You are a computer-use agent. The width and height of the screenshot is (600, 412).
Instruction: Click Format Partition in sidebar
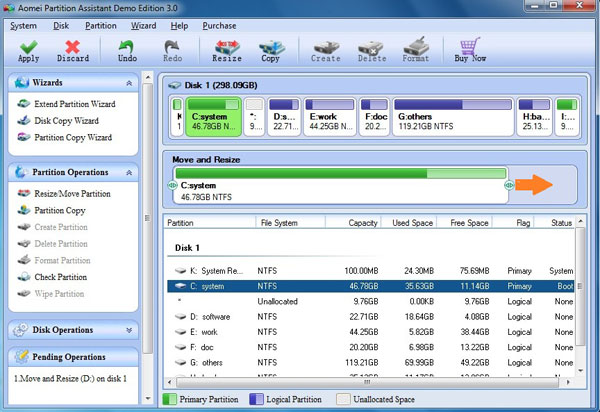point(54,261)
